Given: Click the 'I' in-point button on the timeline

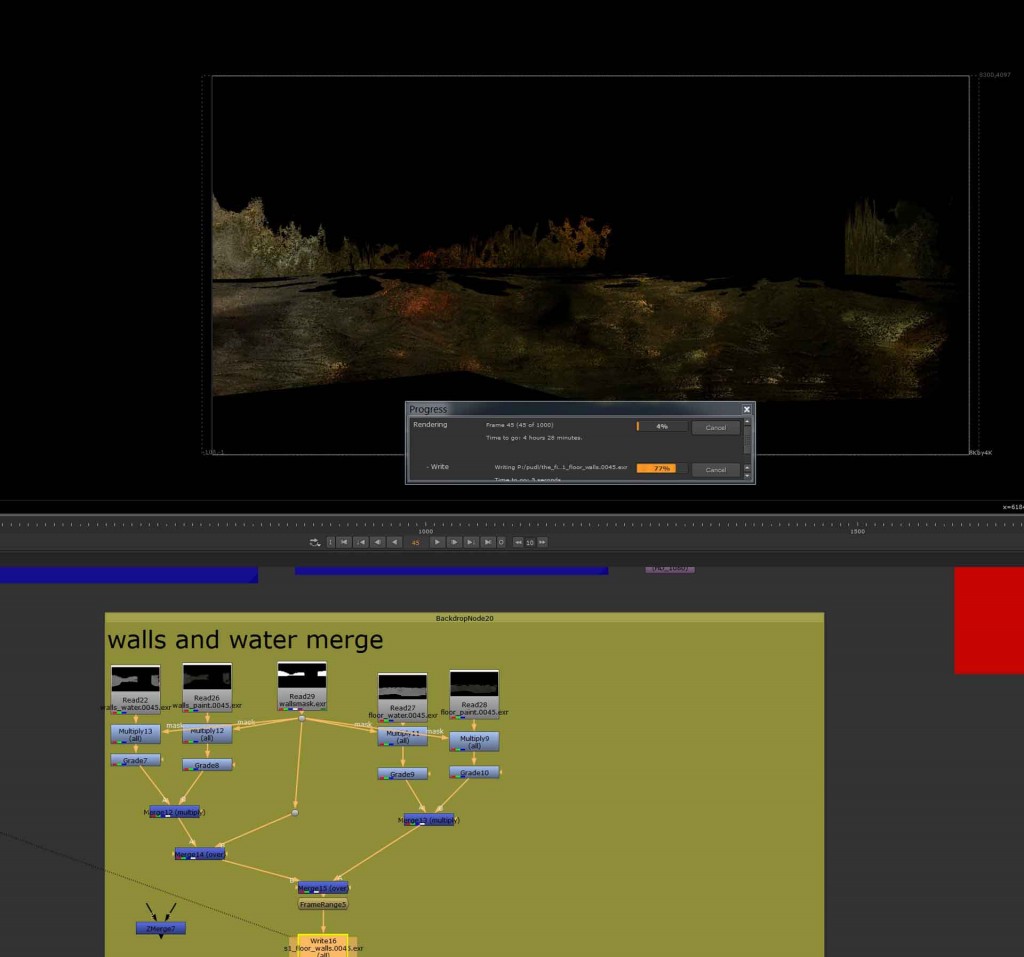Looking at the screenshot, I should 330,542.
